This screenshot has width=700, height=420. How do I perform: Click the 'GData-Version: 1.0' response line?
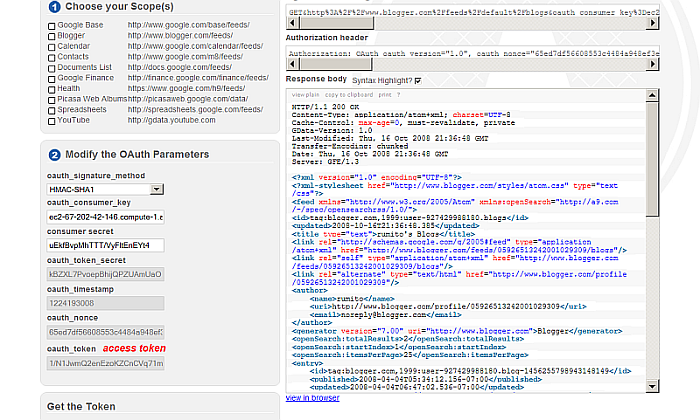pos(332,130)
